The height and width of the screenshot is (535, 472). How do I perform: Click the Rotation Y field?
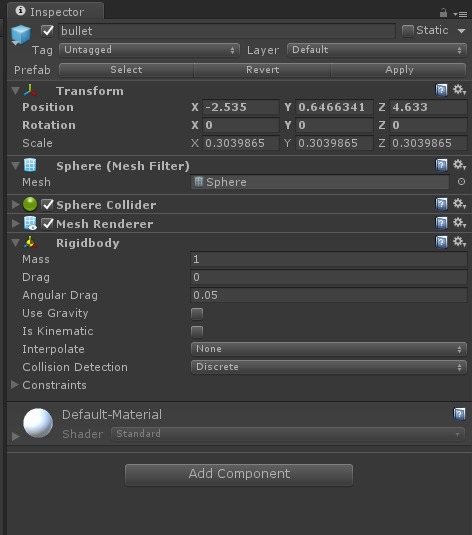pos(334,125)
